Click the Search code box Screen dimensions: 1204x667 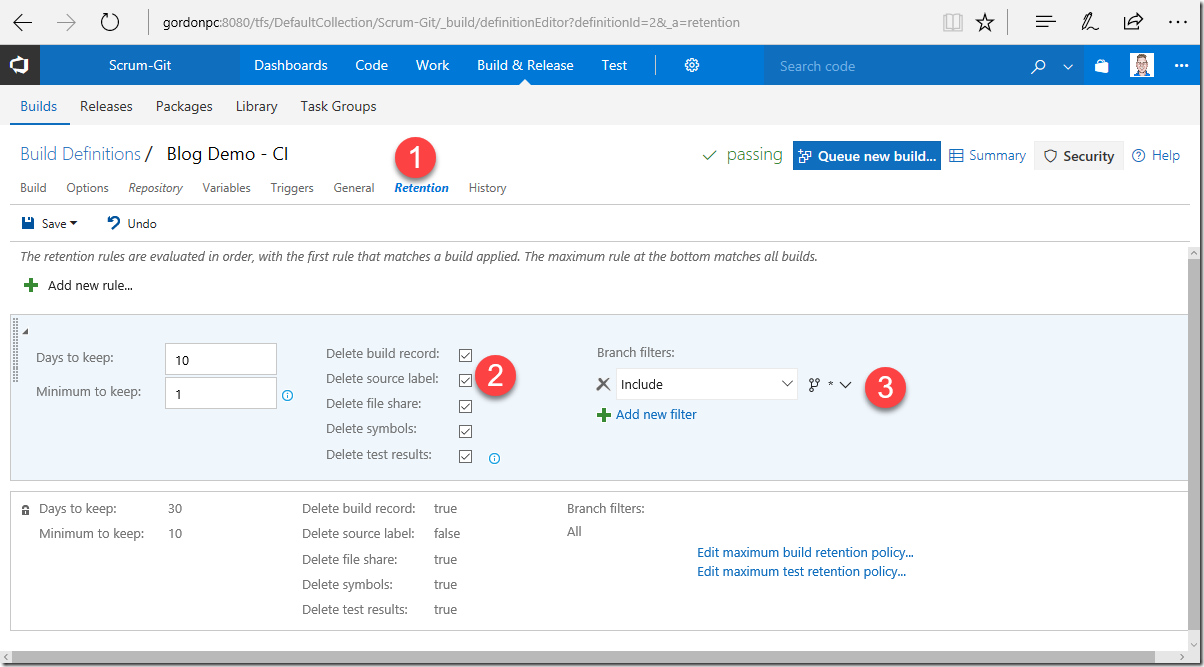coord(895,66)
